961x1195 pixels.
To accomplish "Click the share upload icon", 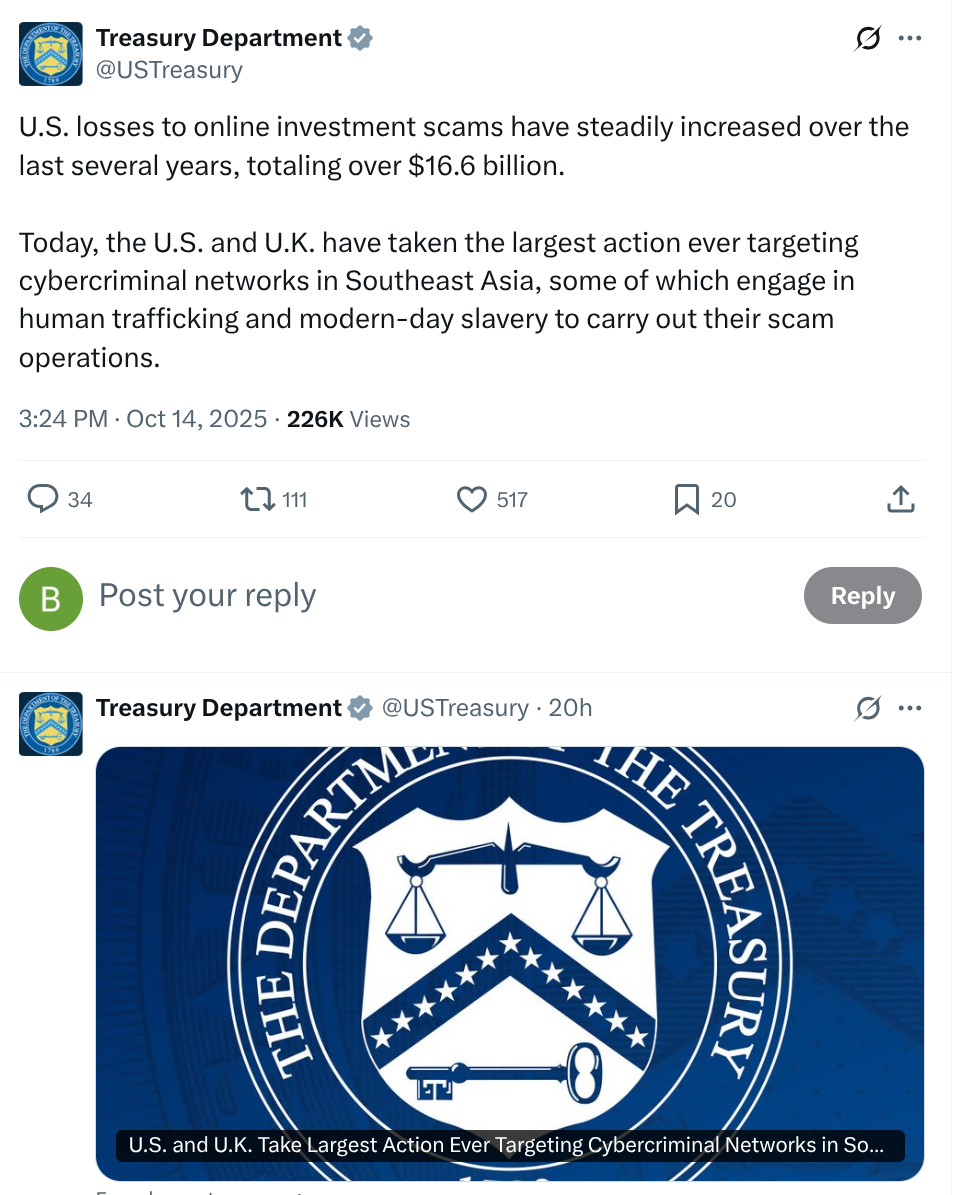I will 899,499.
